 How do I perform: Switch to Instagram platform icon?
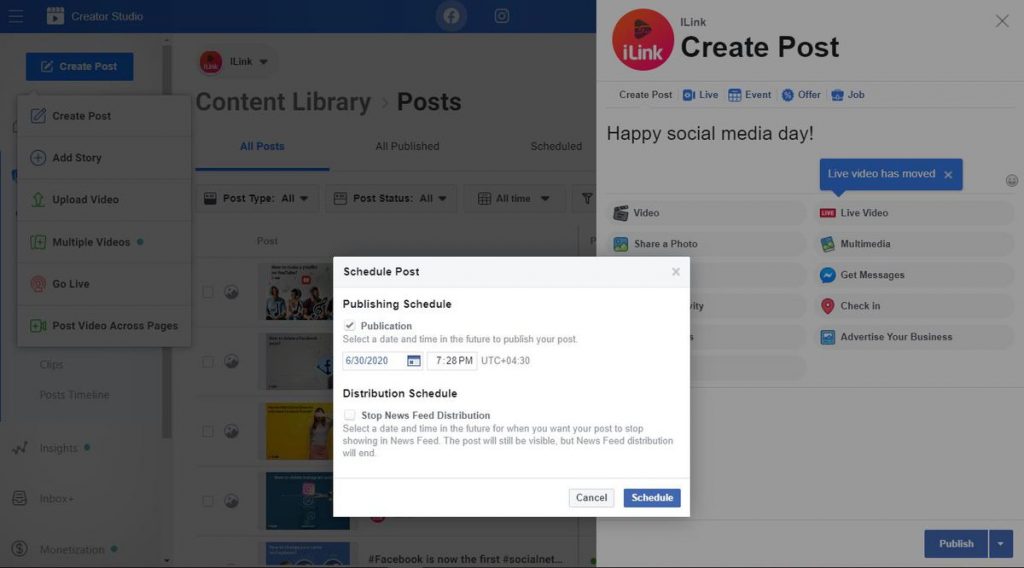[502, 16]
